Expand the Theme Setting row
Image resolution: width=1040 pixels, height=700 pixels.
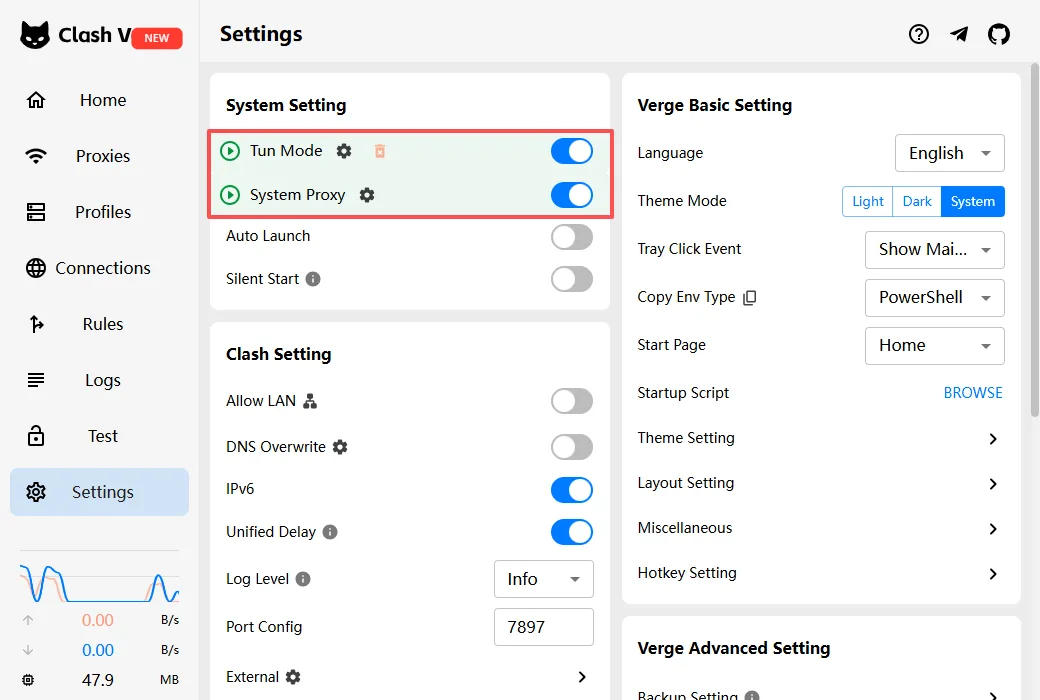(x=820, y=439)
